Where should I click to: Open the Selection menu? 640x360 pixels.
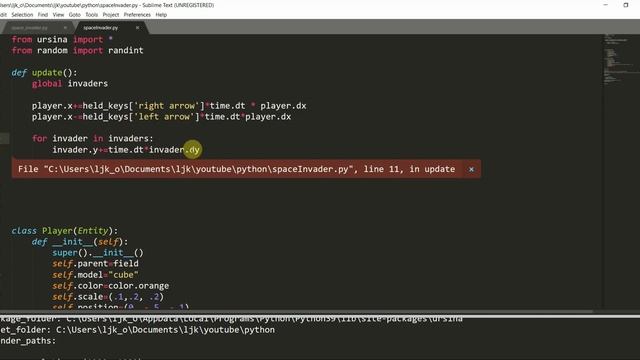22,15
